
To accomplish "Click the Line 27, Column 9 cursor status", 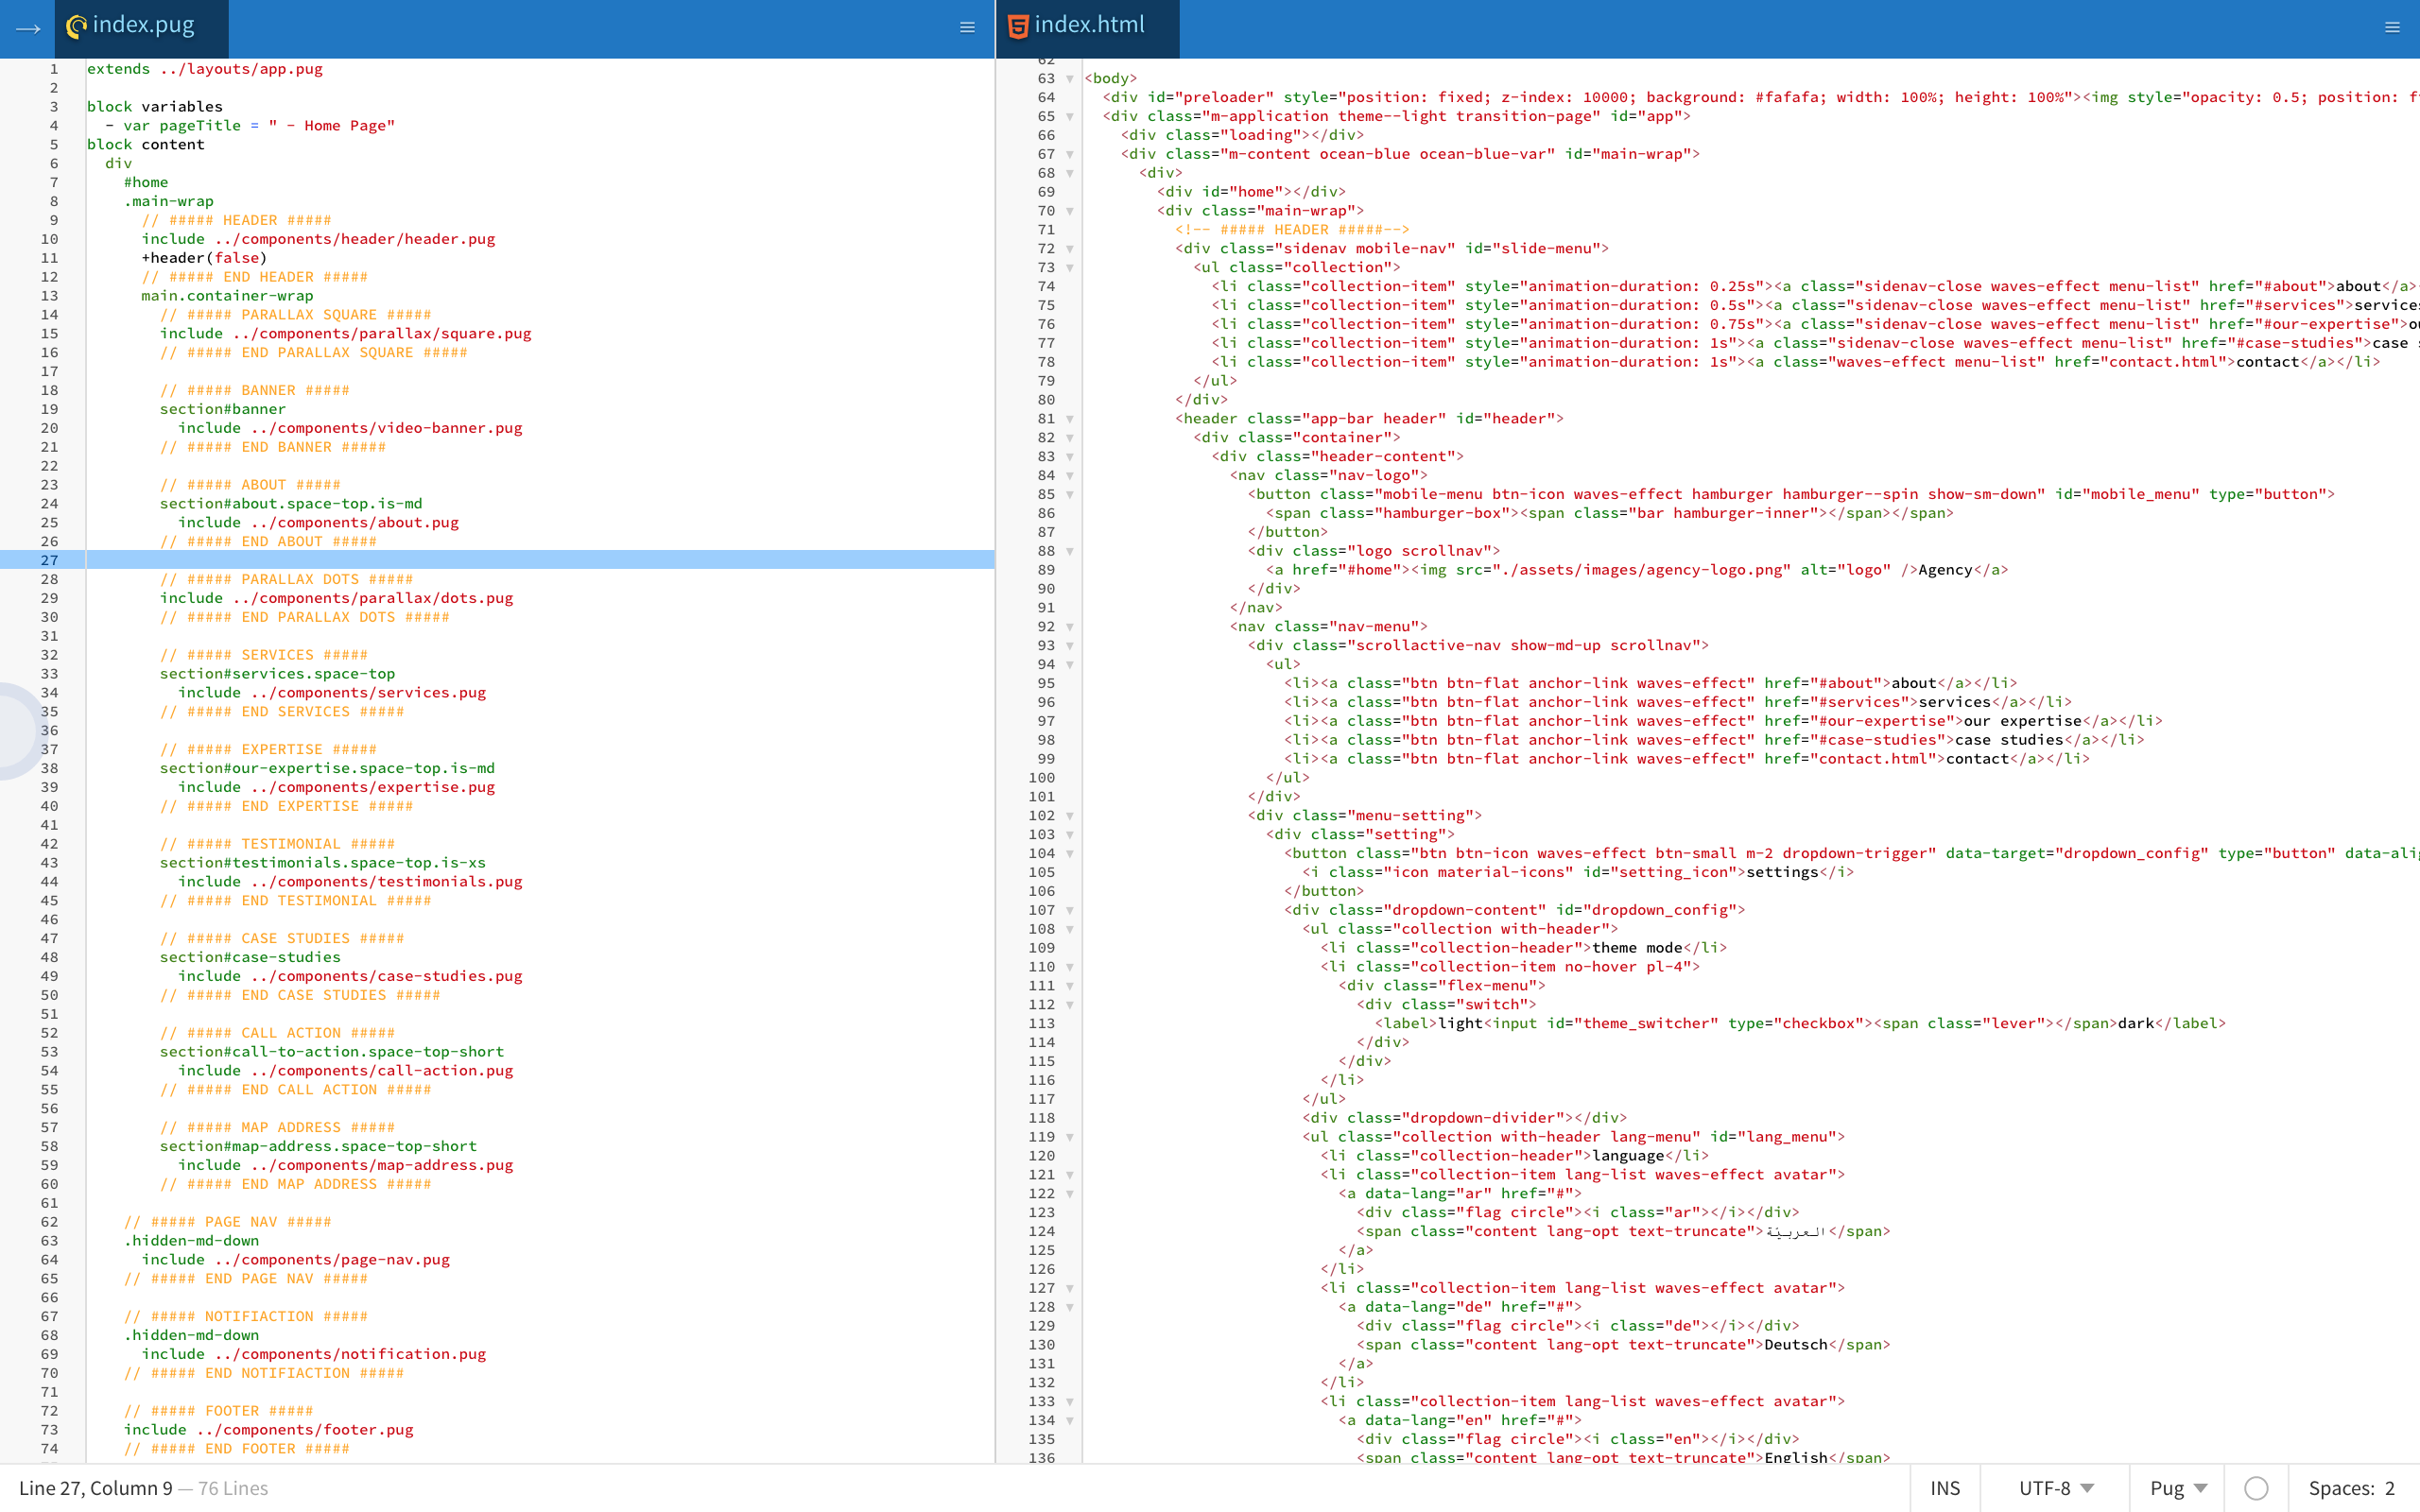I will click(95, 1488).
